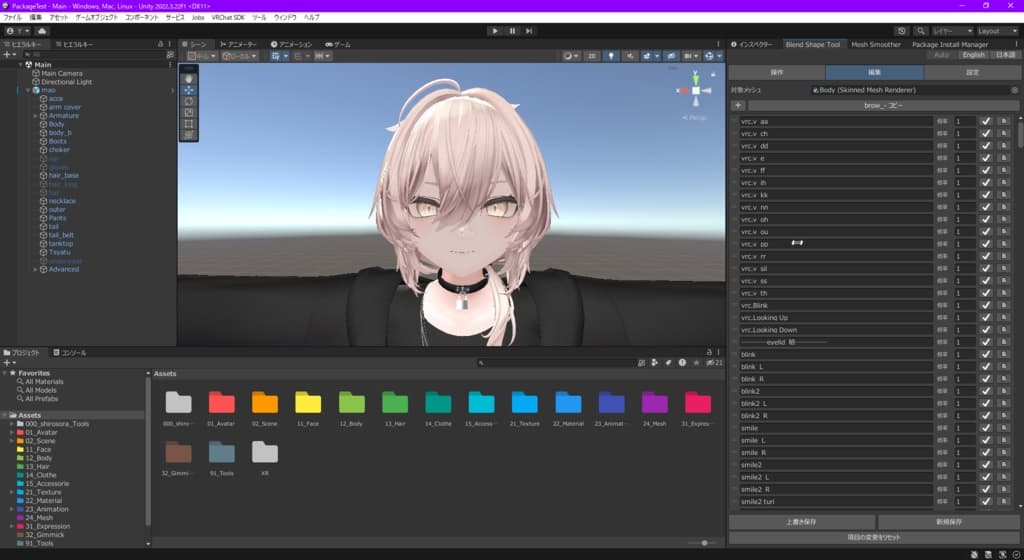Switch to the Mesh Smoother tab
This screenshot has width=1024, height=560.
tap(876, 44)
